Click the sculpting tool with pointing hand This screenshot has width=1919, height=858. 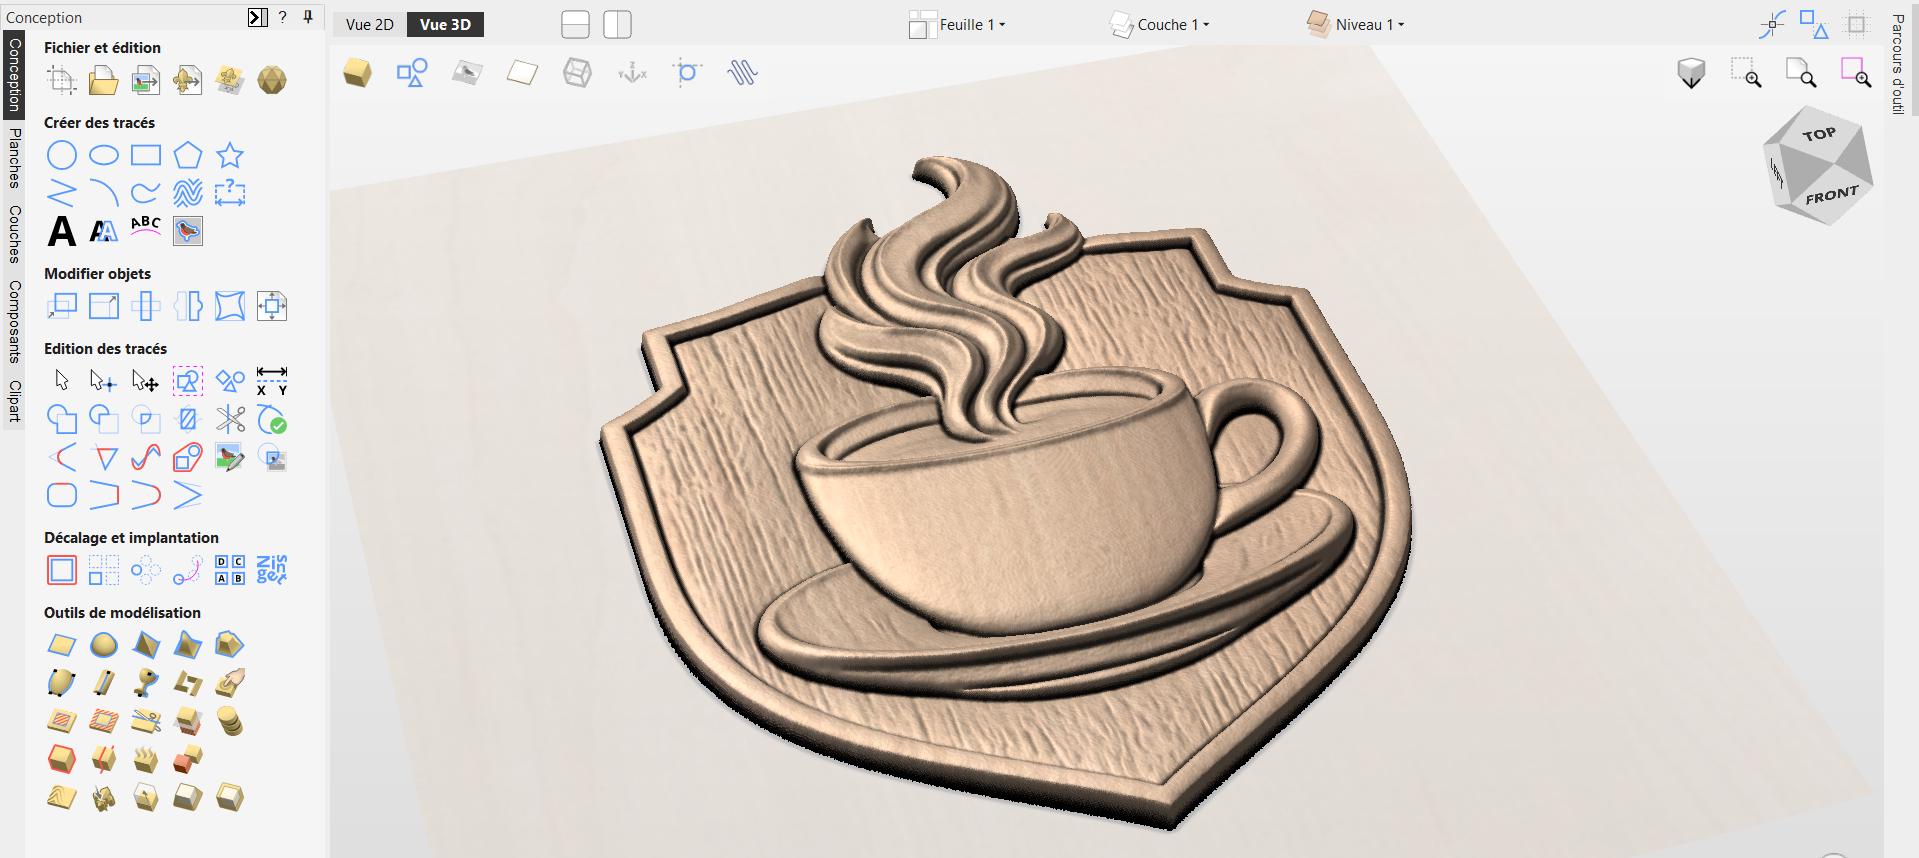click(x=230, y=683)
